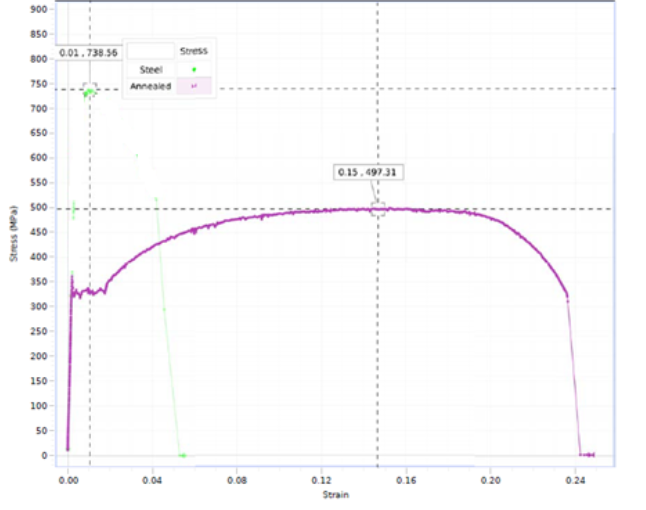
Task: Click the 250 y-axis tick label
Action: [39, 331]
